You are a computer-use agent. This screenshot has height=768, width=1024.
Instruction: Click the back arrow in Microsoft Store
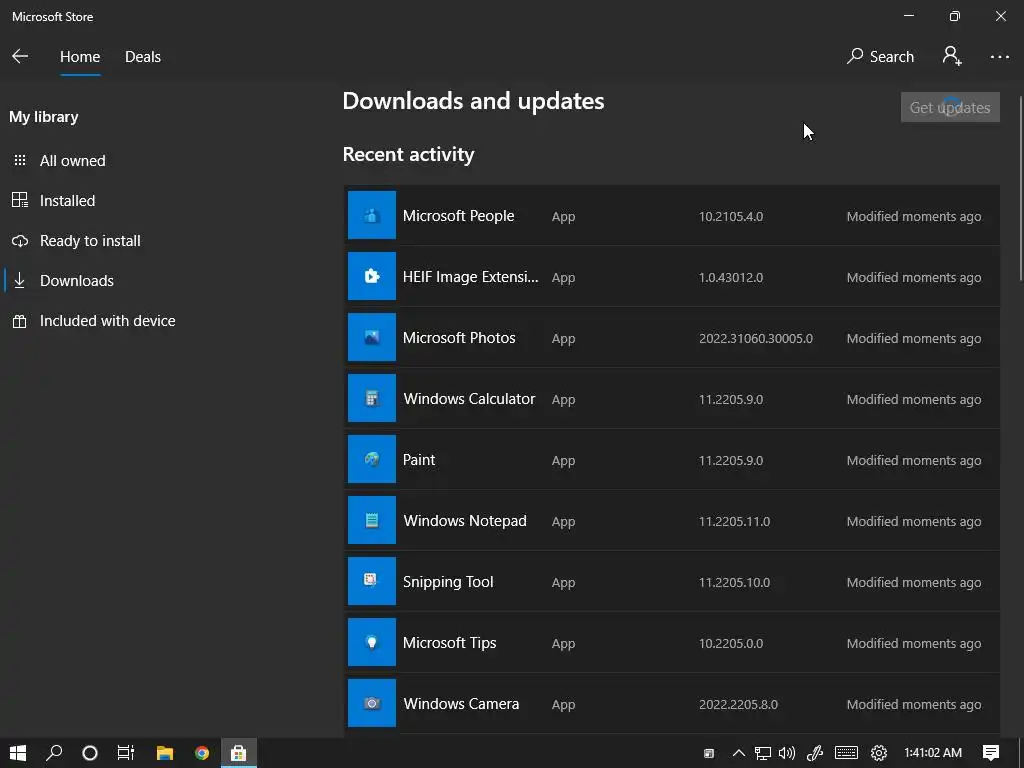click(x=20, y=56)
